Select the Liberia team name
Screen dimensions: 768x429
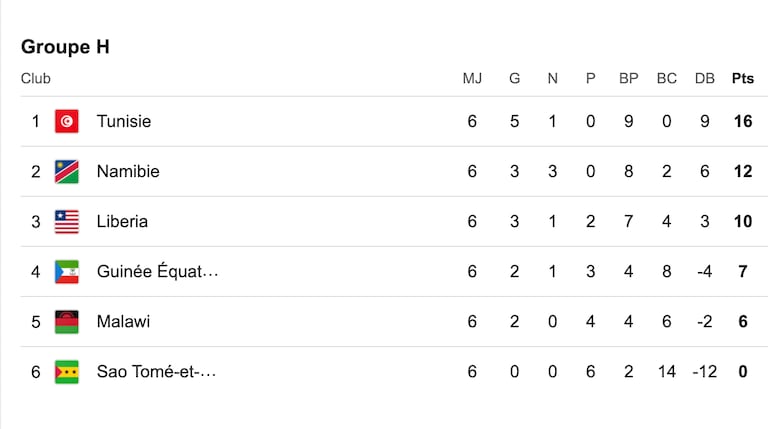click(x=122, y=222)
